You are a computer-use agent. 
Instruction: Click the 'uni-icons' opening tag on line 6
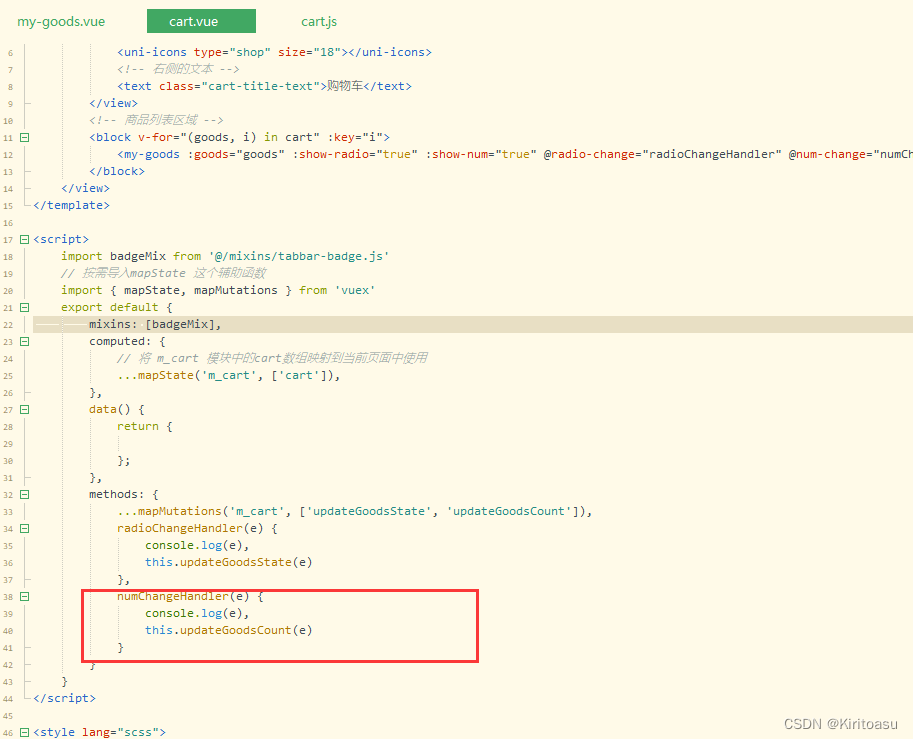tap(152, 52)
